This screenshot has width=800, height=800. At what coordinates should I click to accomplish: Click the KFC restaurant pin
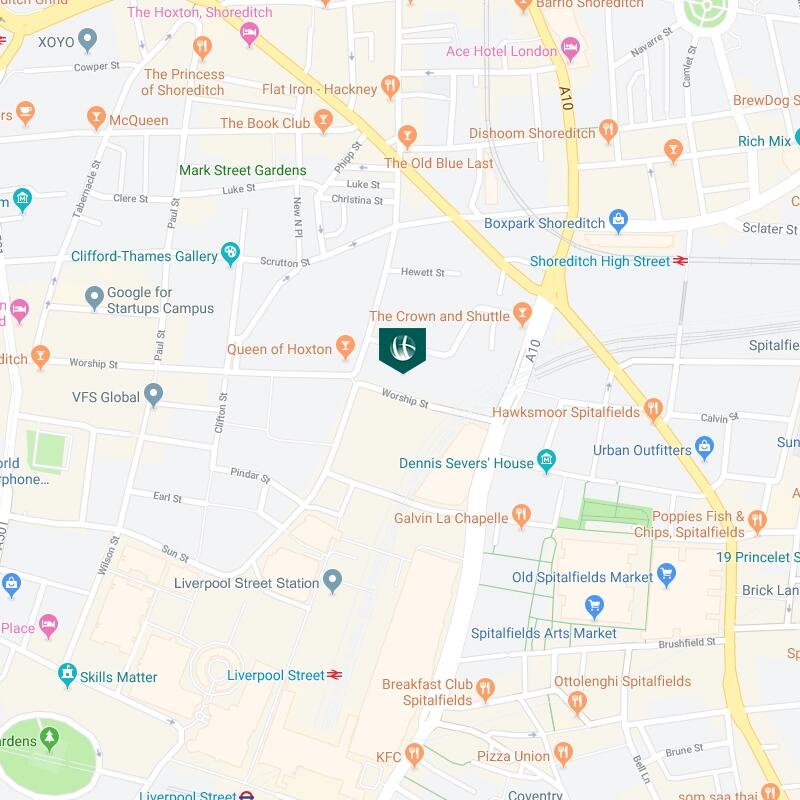(414, 755)
